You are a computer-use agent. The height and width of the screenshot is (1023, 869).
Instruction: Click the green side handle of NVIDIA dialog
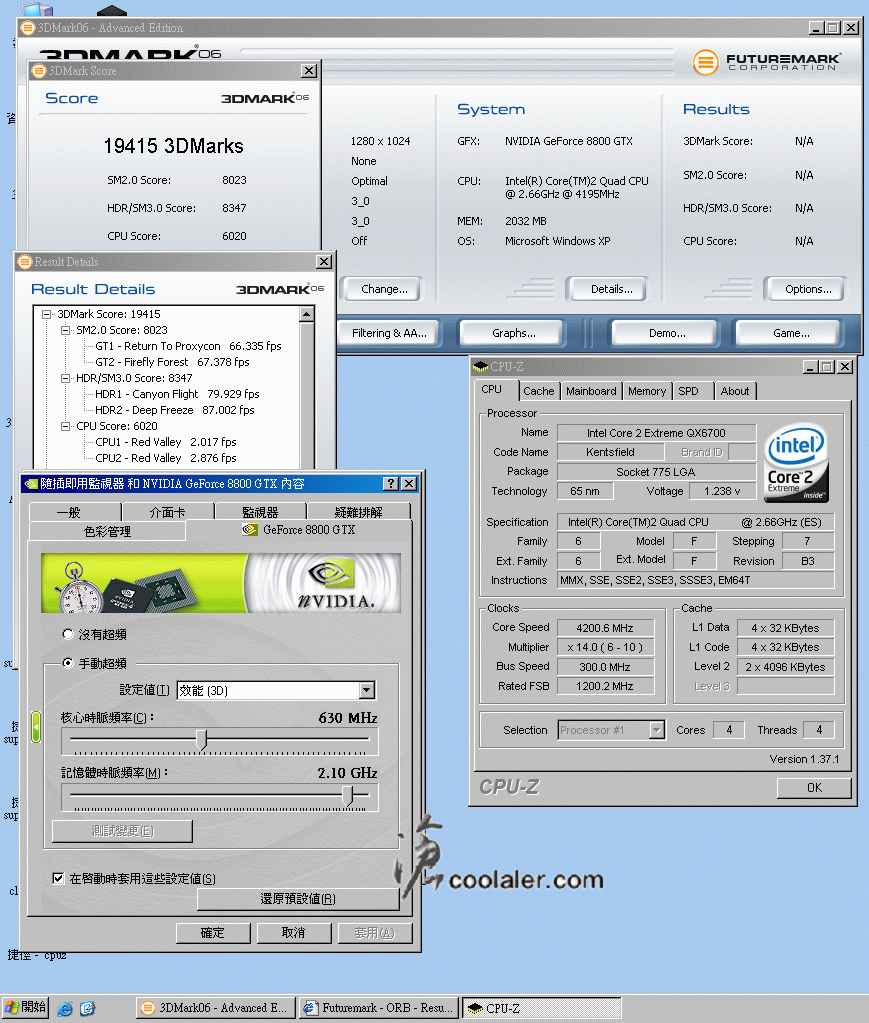tap(36, 726)
